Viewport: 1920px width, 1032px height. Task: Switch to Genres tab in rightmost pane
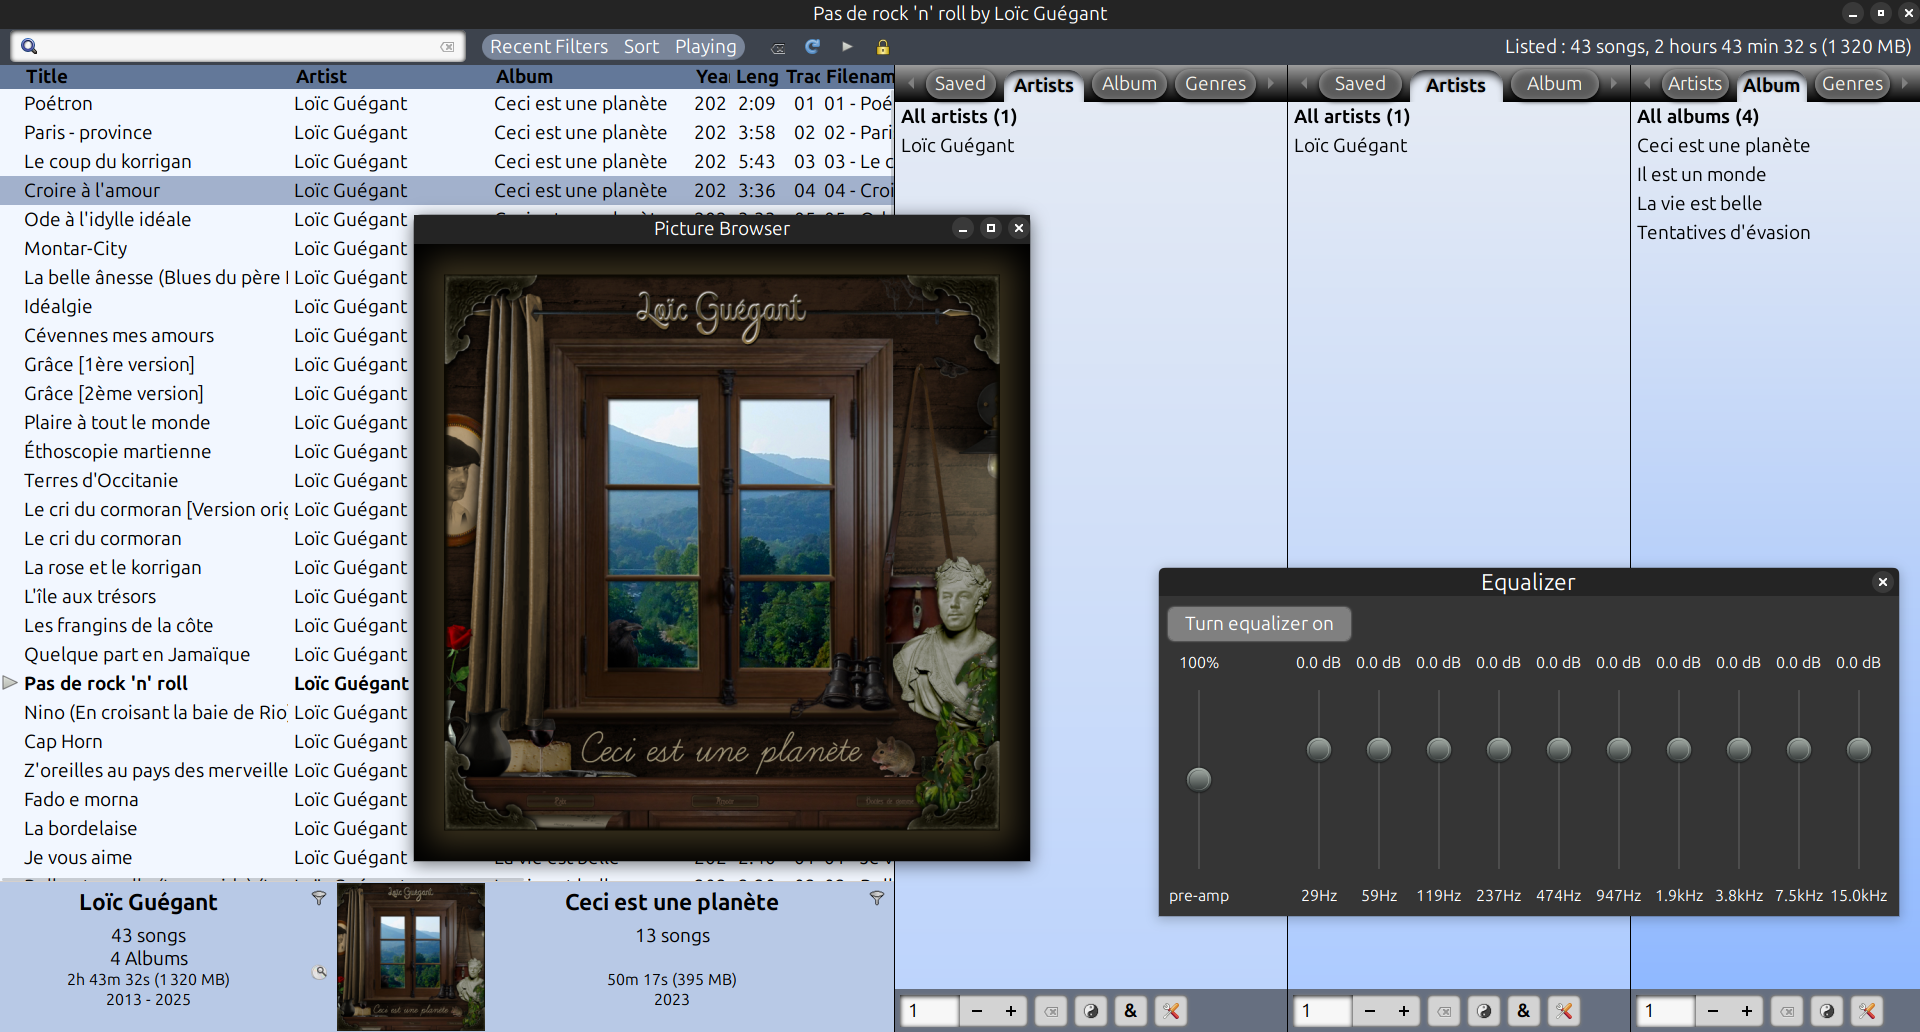[1852, 84]
